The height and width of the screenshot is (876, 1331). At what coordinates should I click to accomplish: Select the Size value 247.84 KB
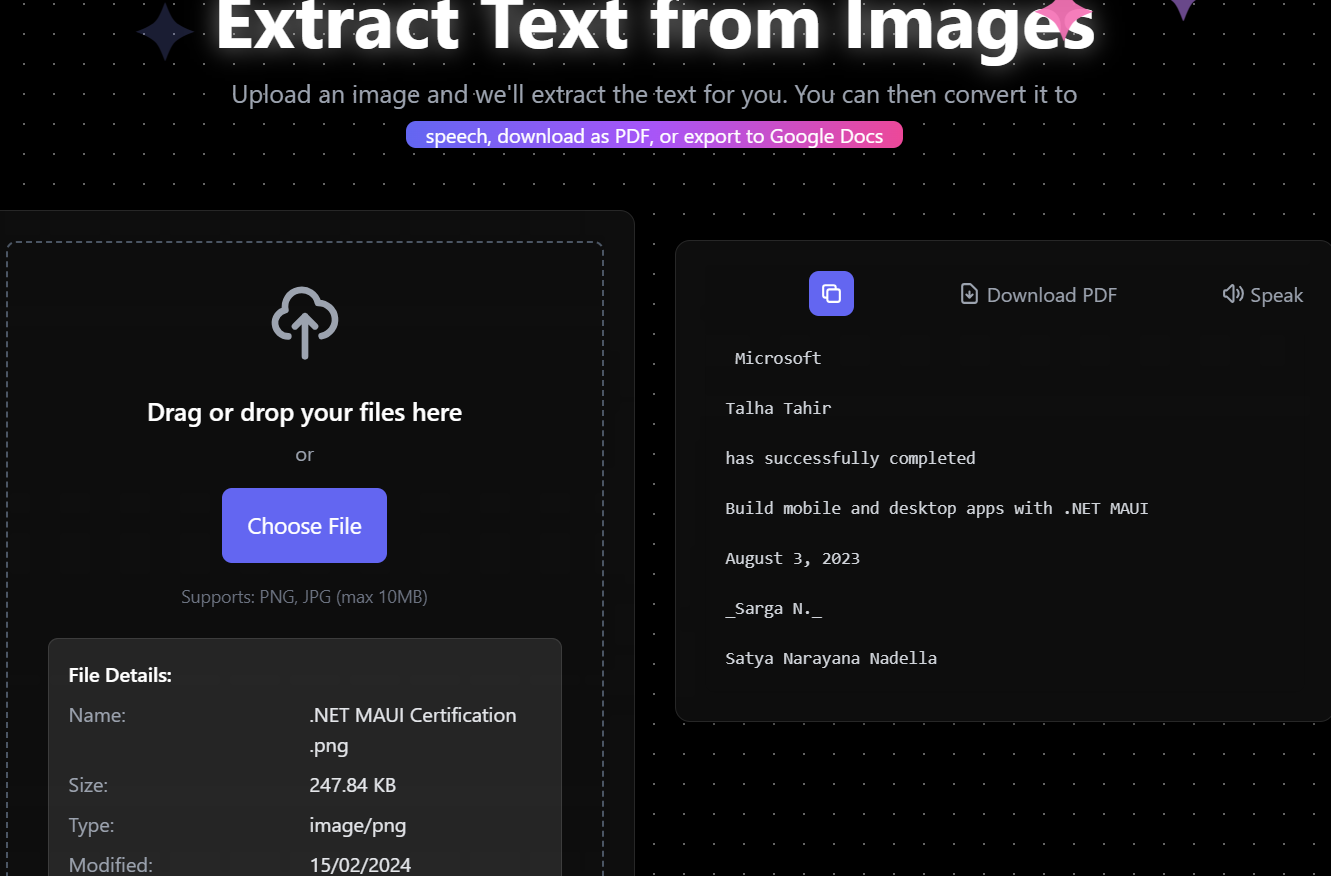(x=352, y=785)
